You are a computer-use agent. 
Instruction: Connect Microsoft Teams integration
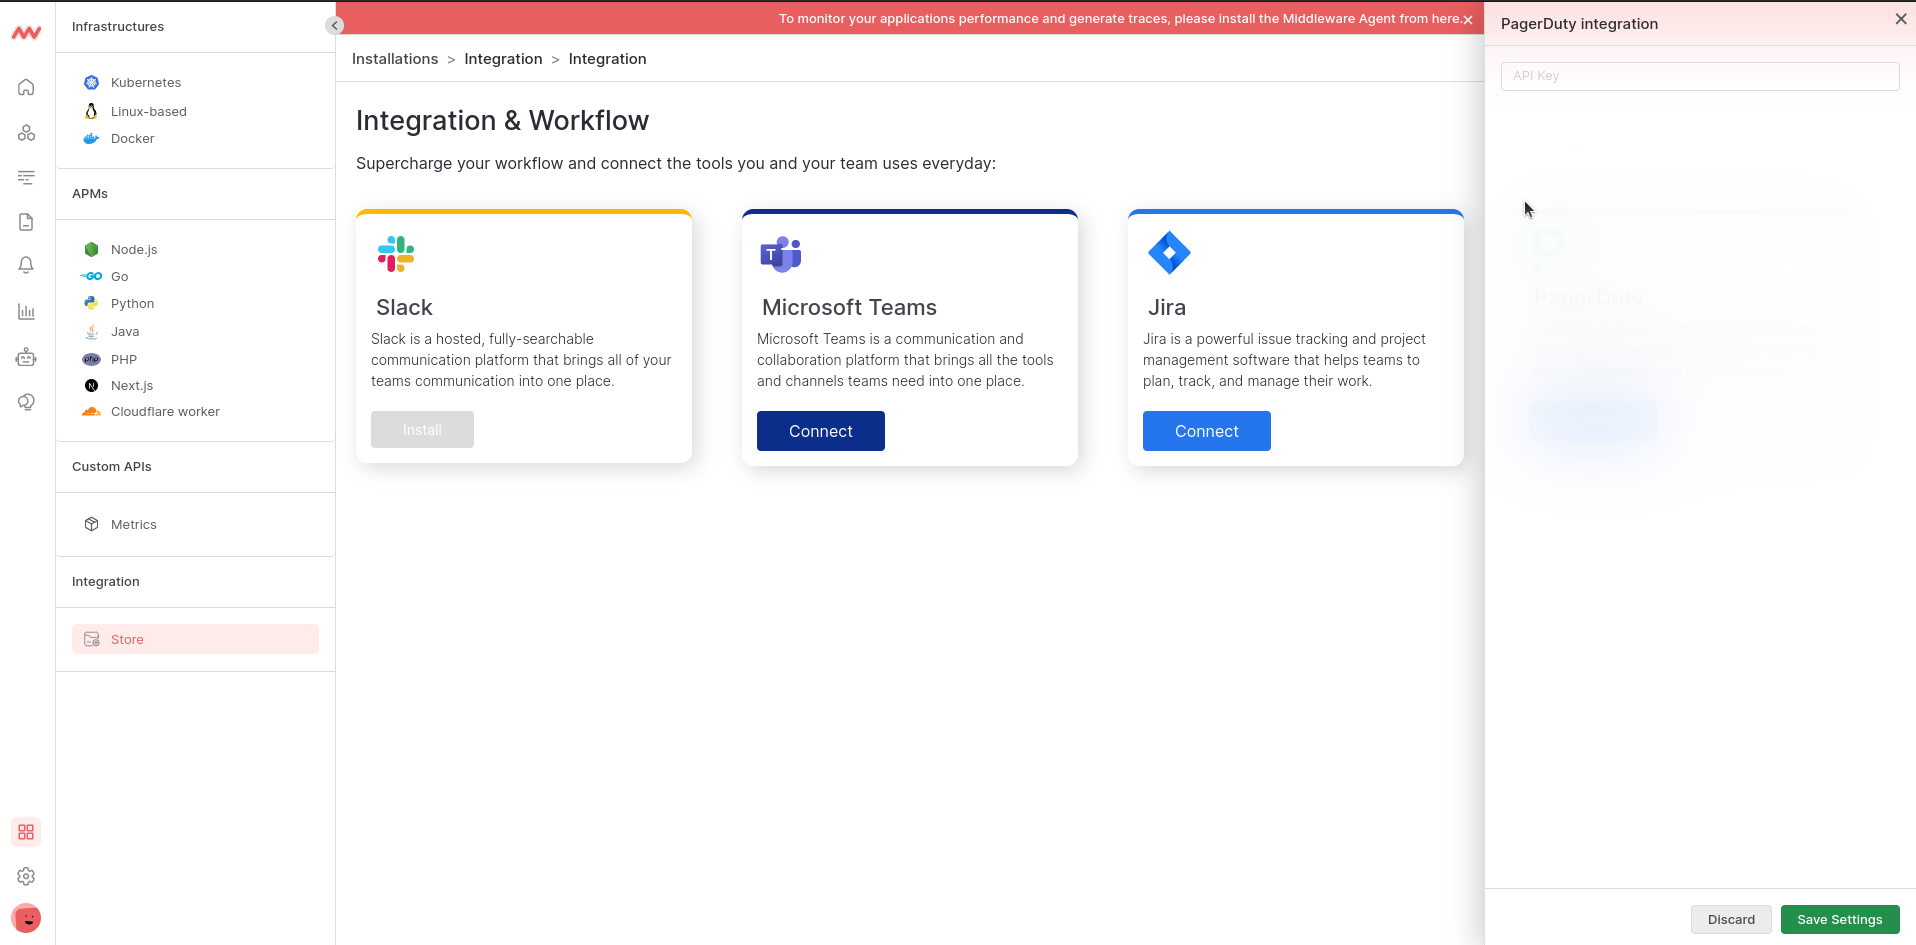[x=821, y=431]
